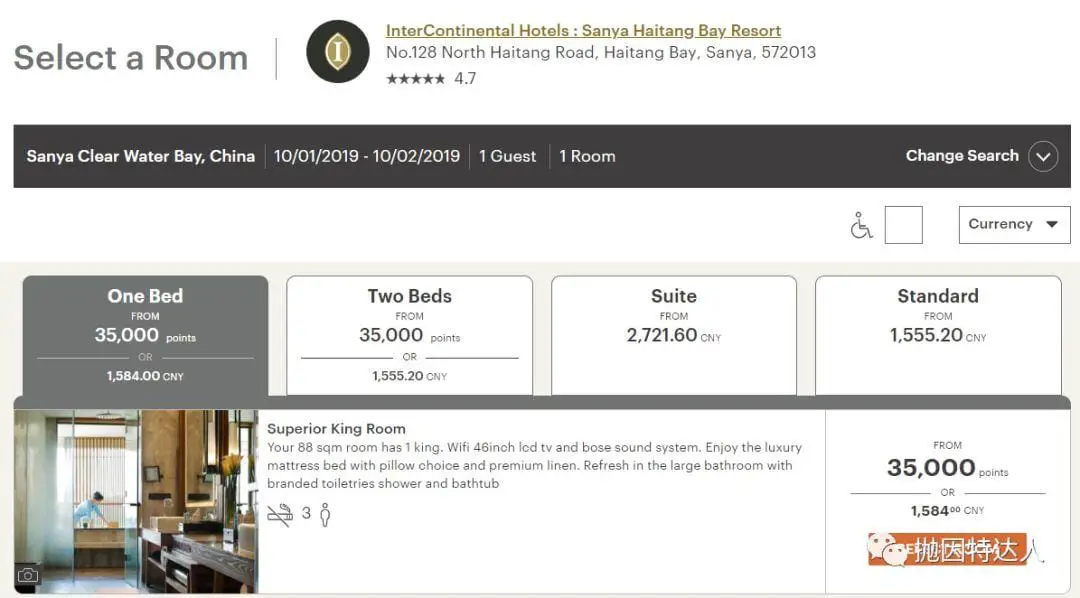Click the non-smoking icon in room details
The width and height of the screenshot is (1080, 598).
tap(280, 514)
